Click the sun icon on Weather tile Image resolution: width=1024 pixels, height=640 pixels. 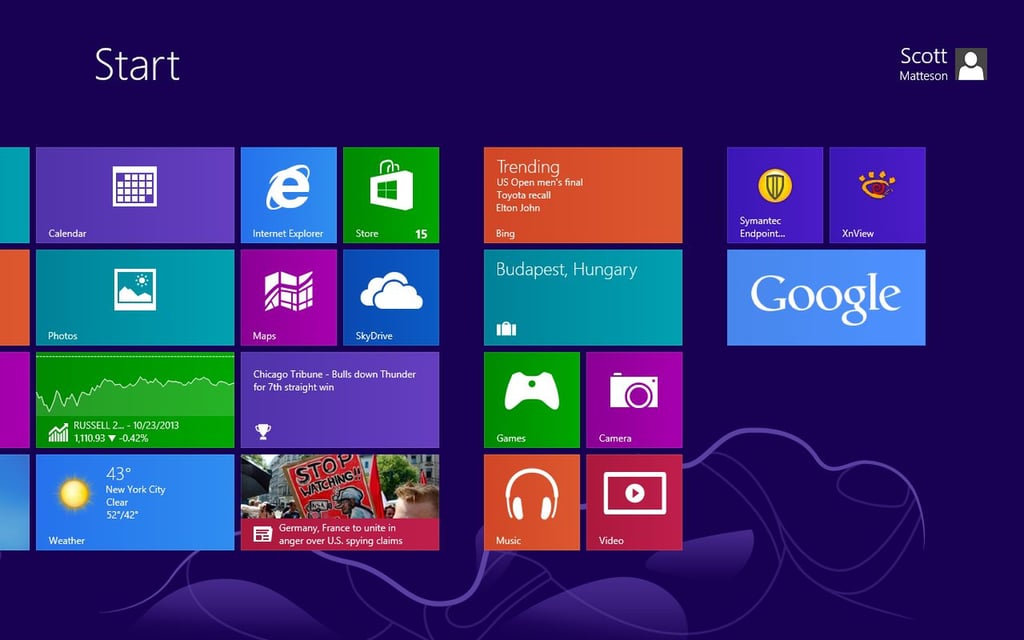coord(74,493)
